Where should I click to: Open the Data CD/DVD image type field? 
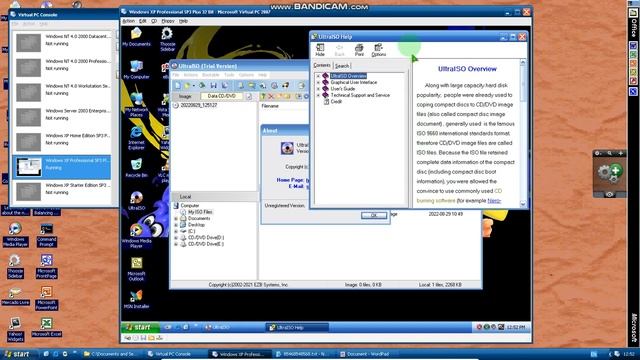coord(222,96)
